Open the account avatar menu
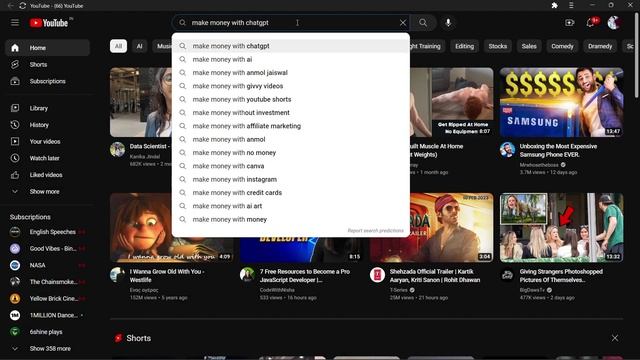This screenshot has width=640, height=360. point(613,23)
